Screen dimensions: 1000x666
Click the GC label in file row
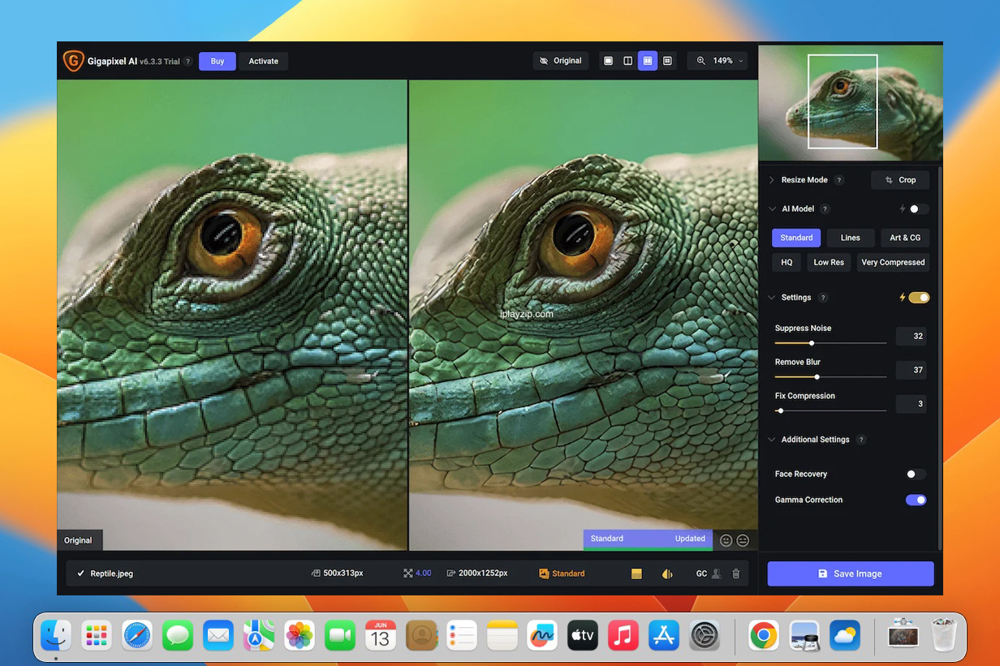[701, 574]
